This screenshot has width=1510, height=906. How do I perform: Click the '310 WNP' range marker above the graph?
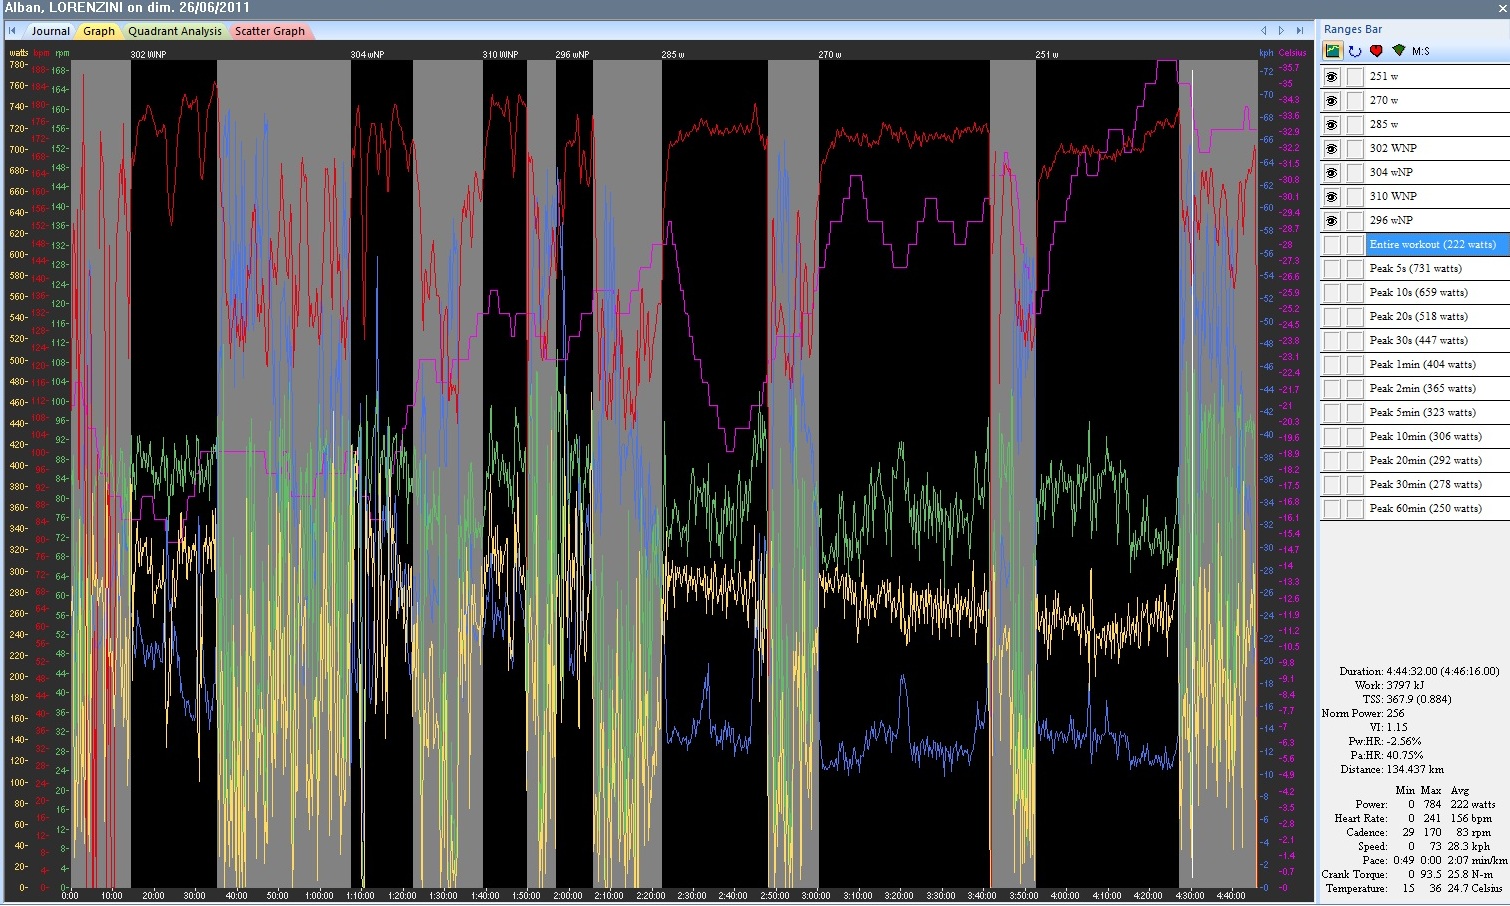(500, 54)
